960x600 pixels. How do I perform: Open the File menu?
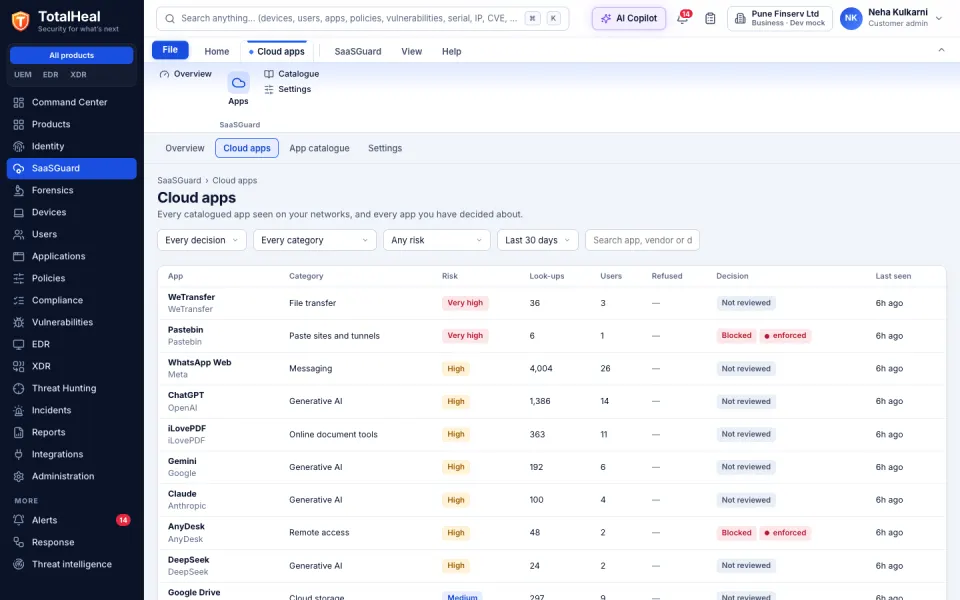[170, 50]
